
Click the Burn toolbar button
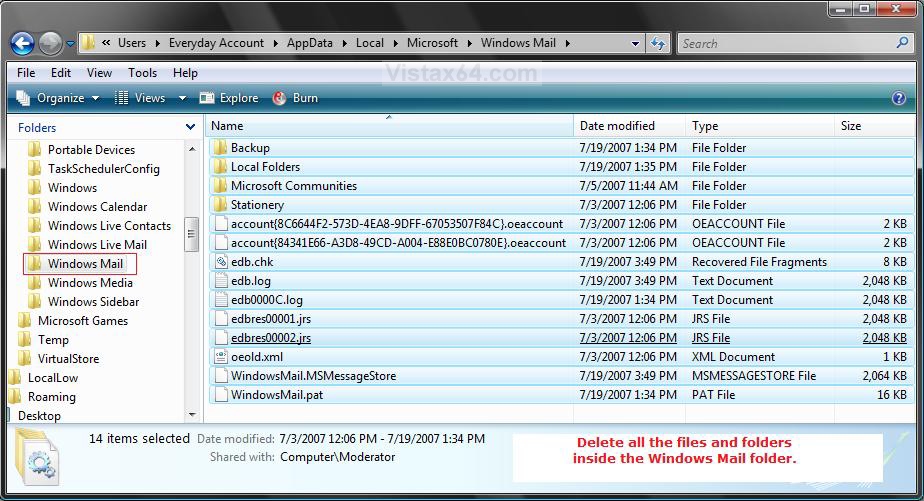(295, 98)
